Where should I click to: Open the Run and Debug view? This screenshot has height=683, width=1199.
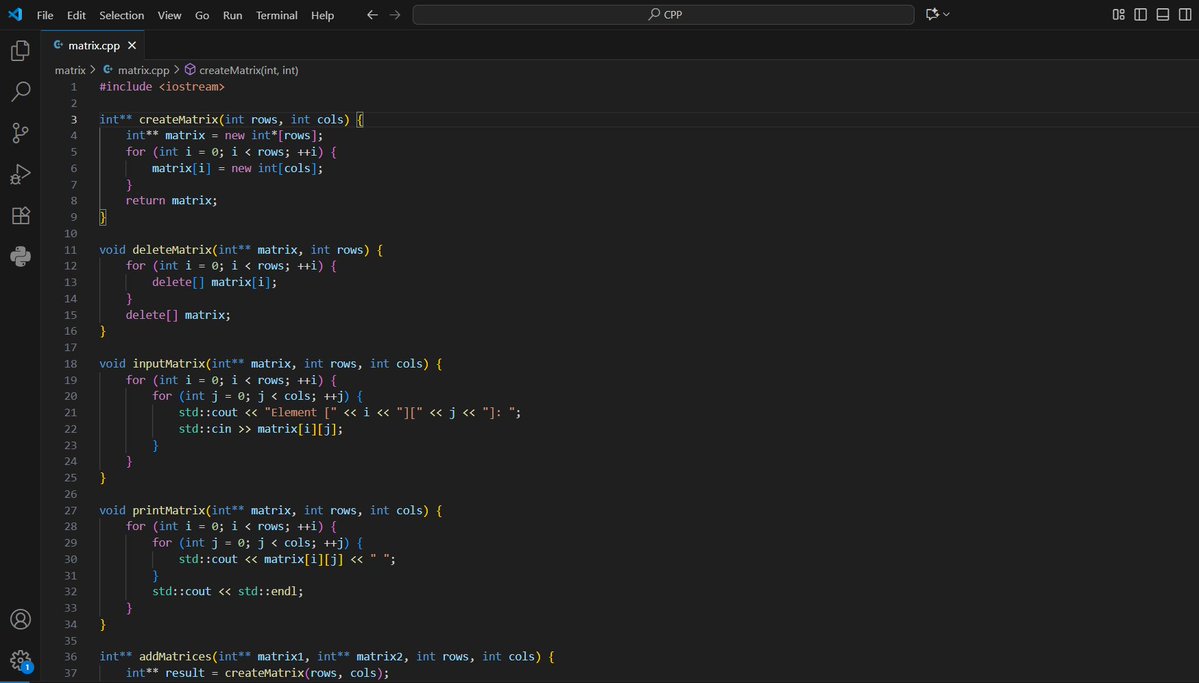[x=21, y=174]
